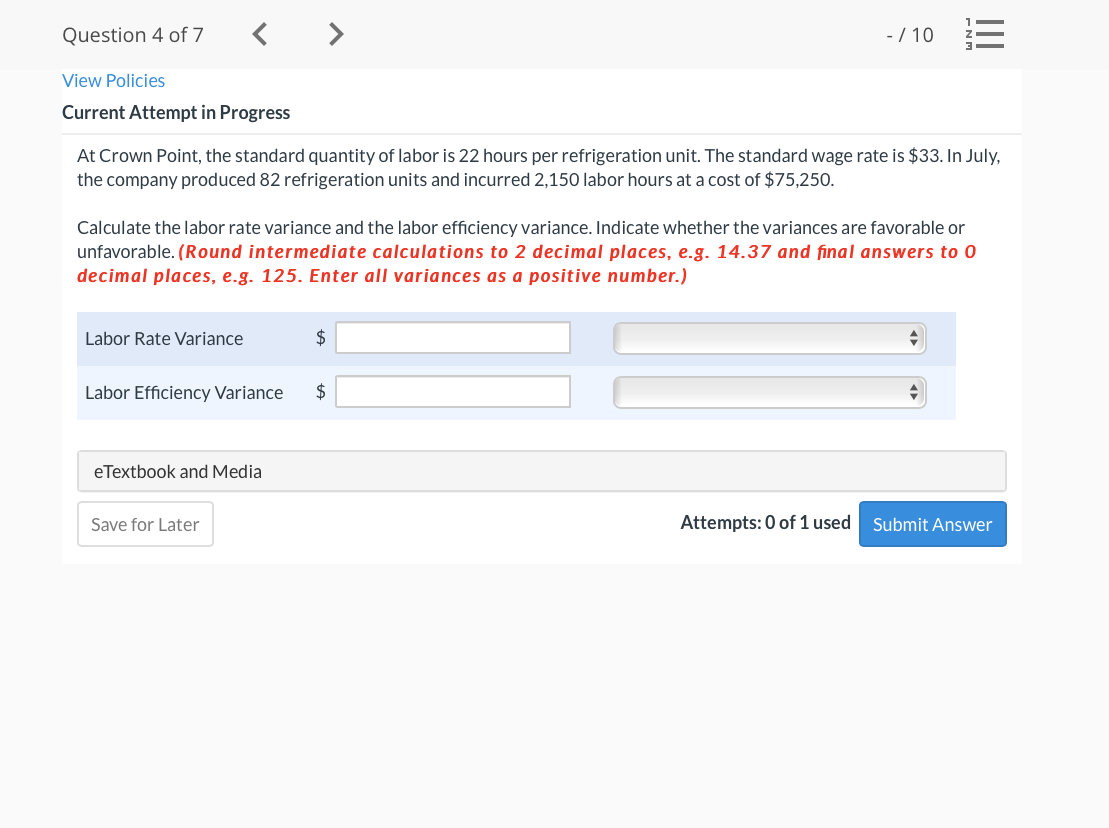Click the Attempts: 0 of 1 used text
This screenshot has width=1109, height=828.
765,521
